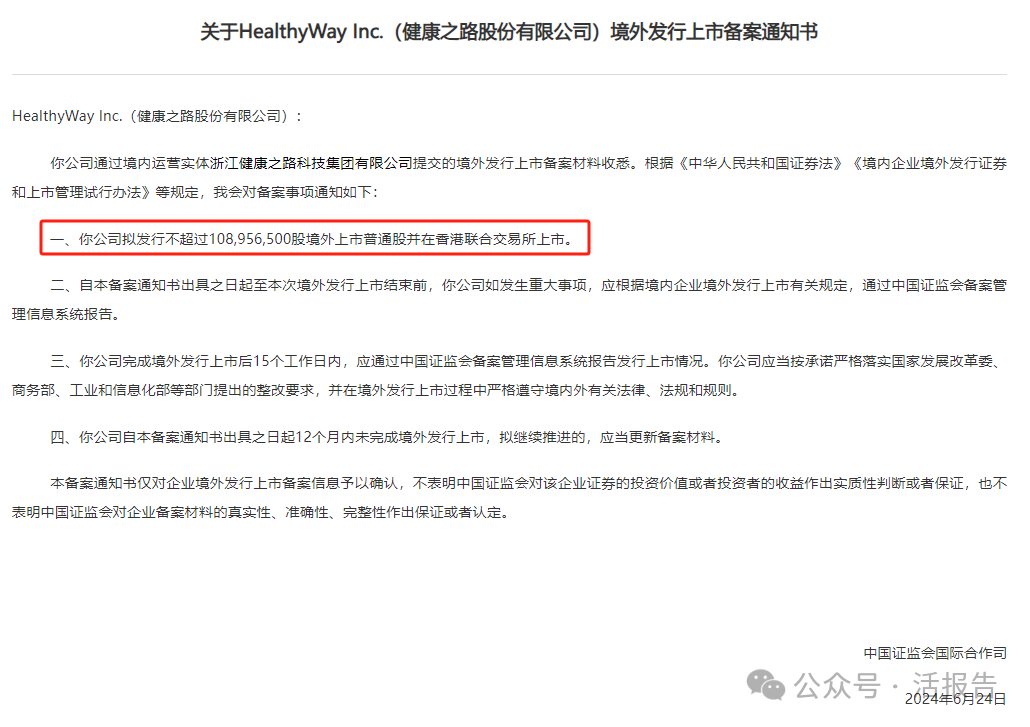Image resolution: width=1030 pixels, height=727 pixels.
Task: Click the disclaimer paragraph starting 本备案通知书仅对
Action: point(509,498)
